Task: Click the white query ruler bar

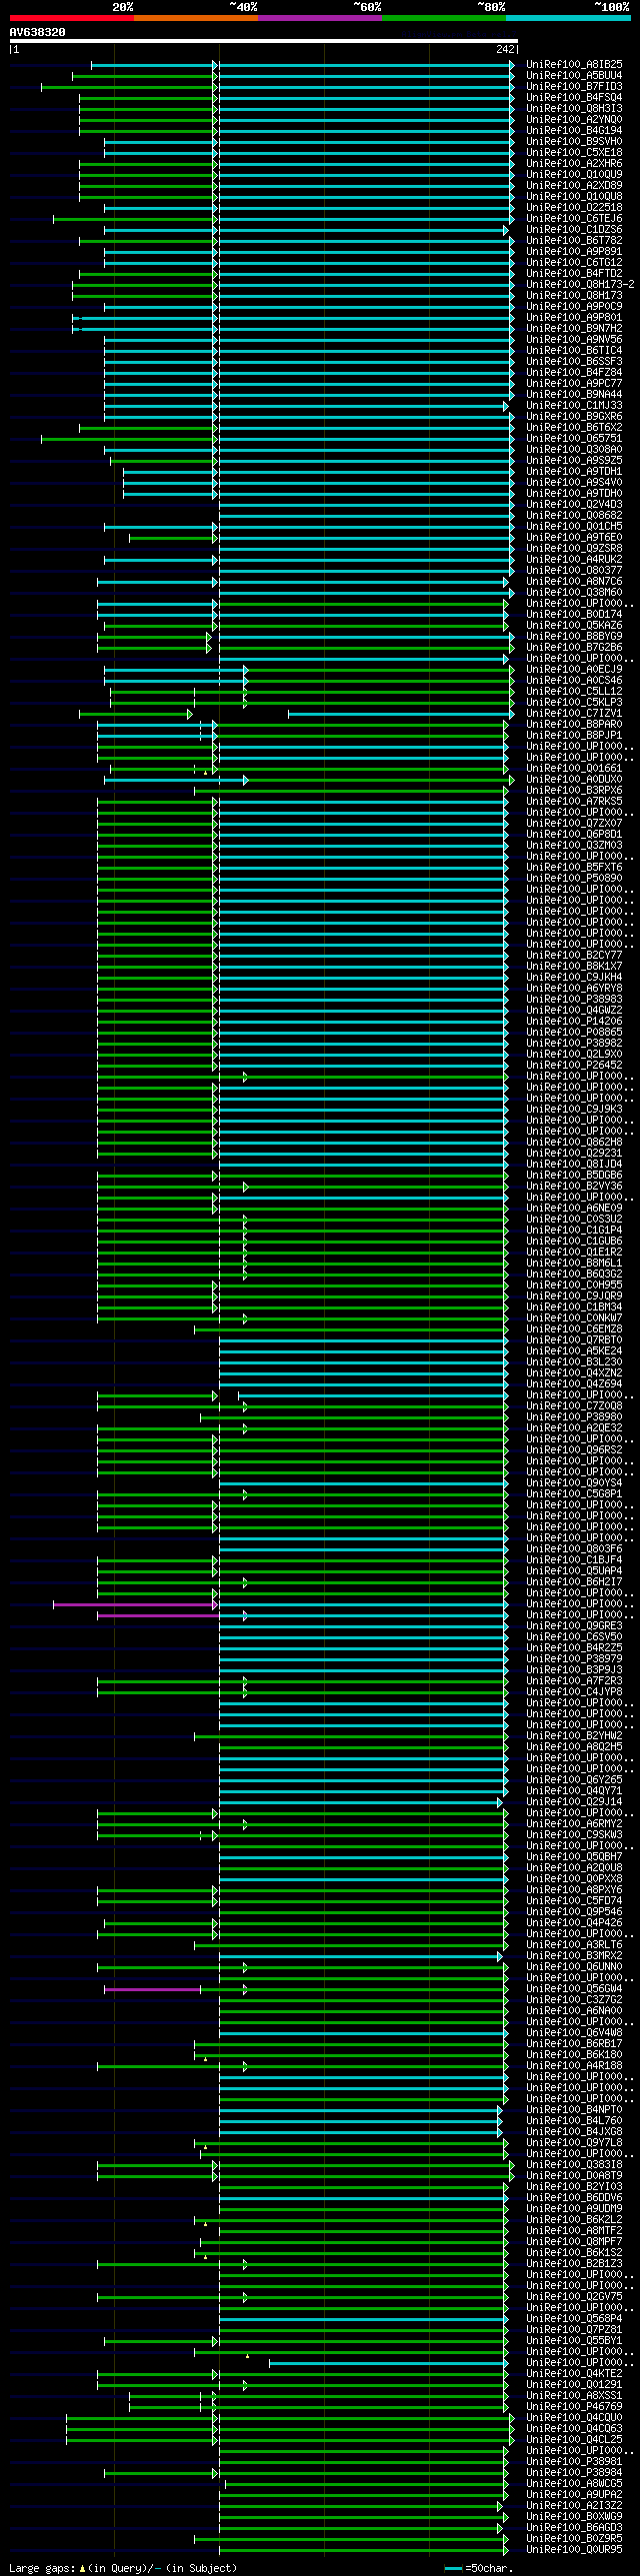Action: pos(263,41)
